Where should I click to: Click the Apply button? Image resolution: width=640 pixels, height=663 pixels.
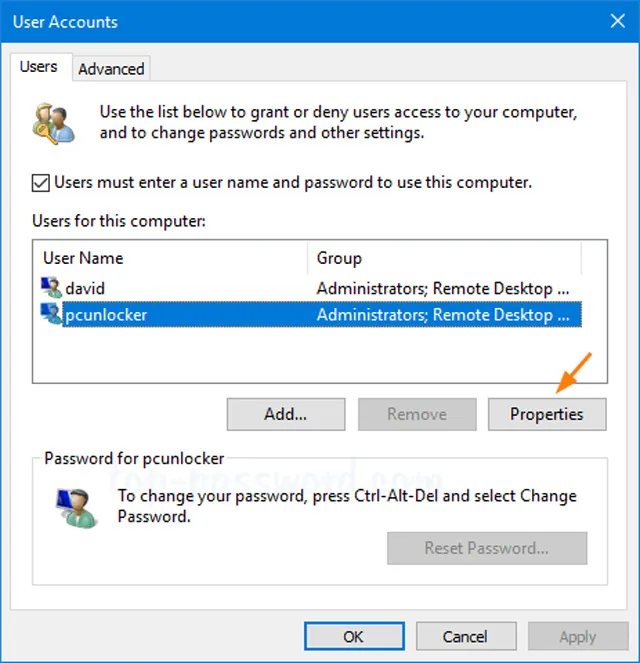click(x=578, y=636)
